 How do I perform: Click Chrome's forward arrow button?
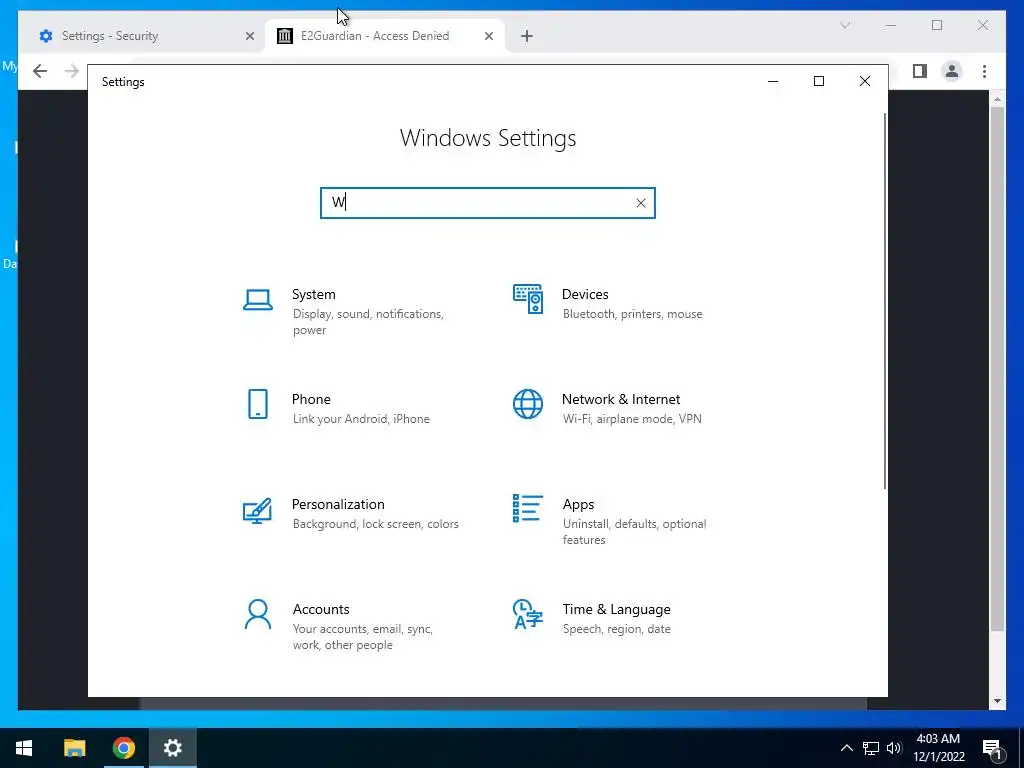click(72, 71)
